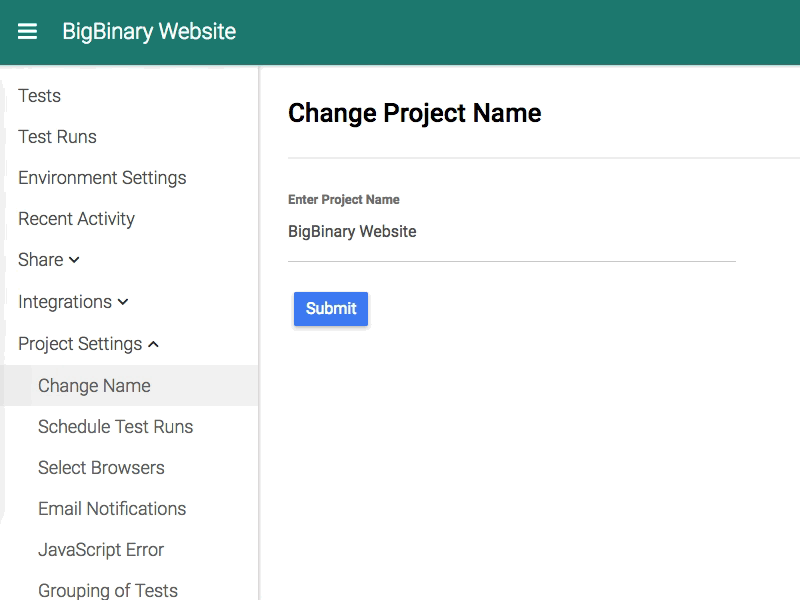Go to Test Runs in sidebar

click(57, 137)
